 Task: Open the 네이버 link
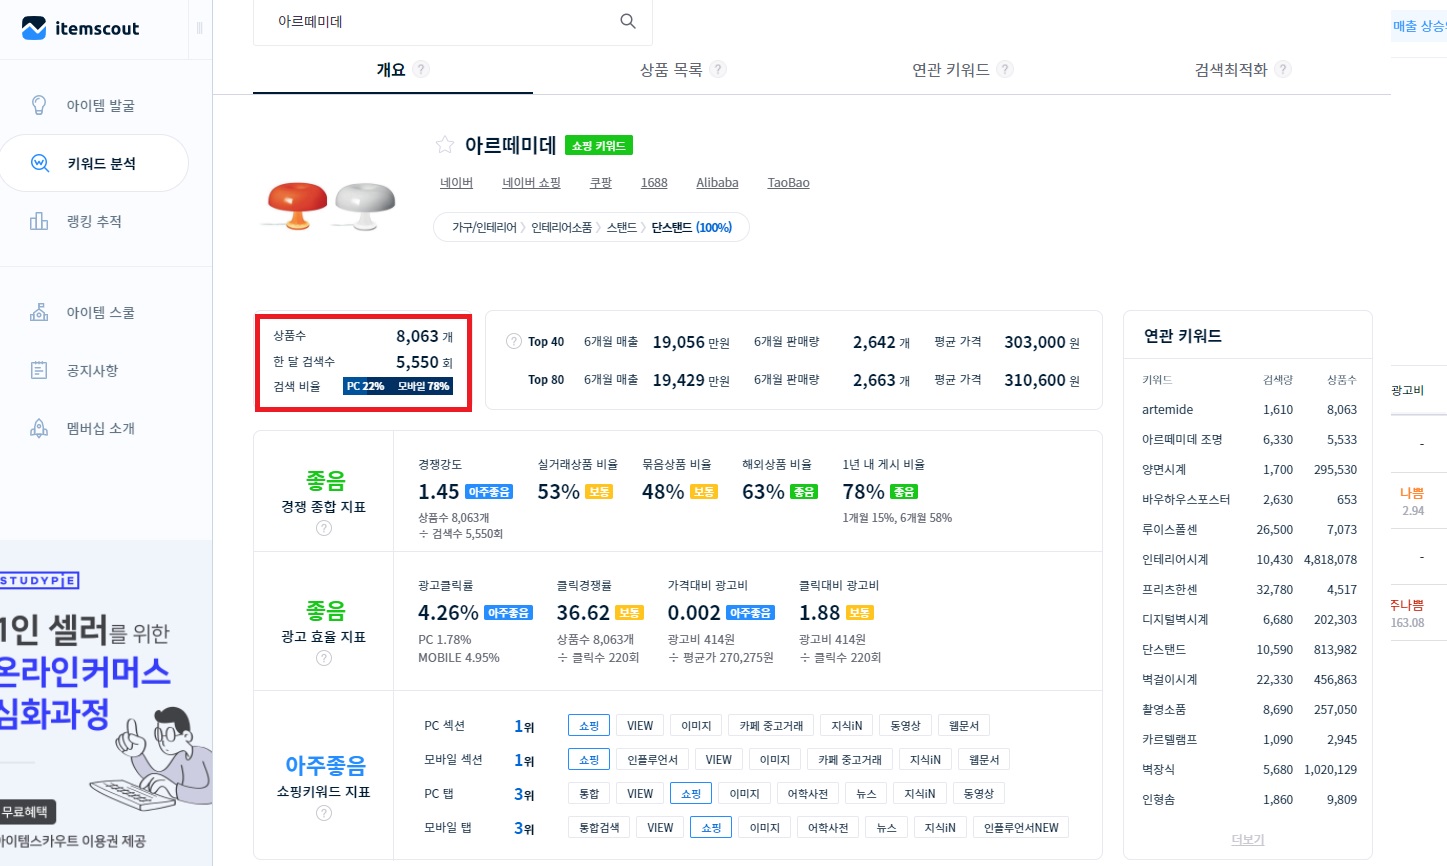pyautogui.click(x=456, y=183)
